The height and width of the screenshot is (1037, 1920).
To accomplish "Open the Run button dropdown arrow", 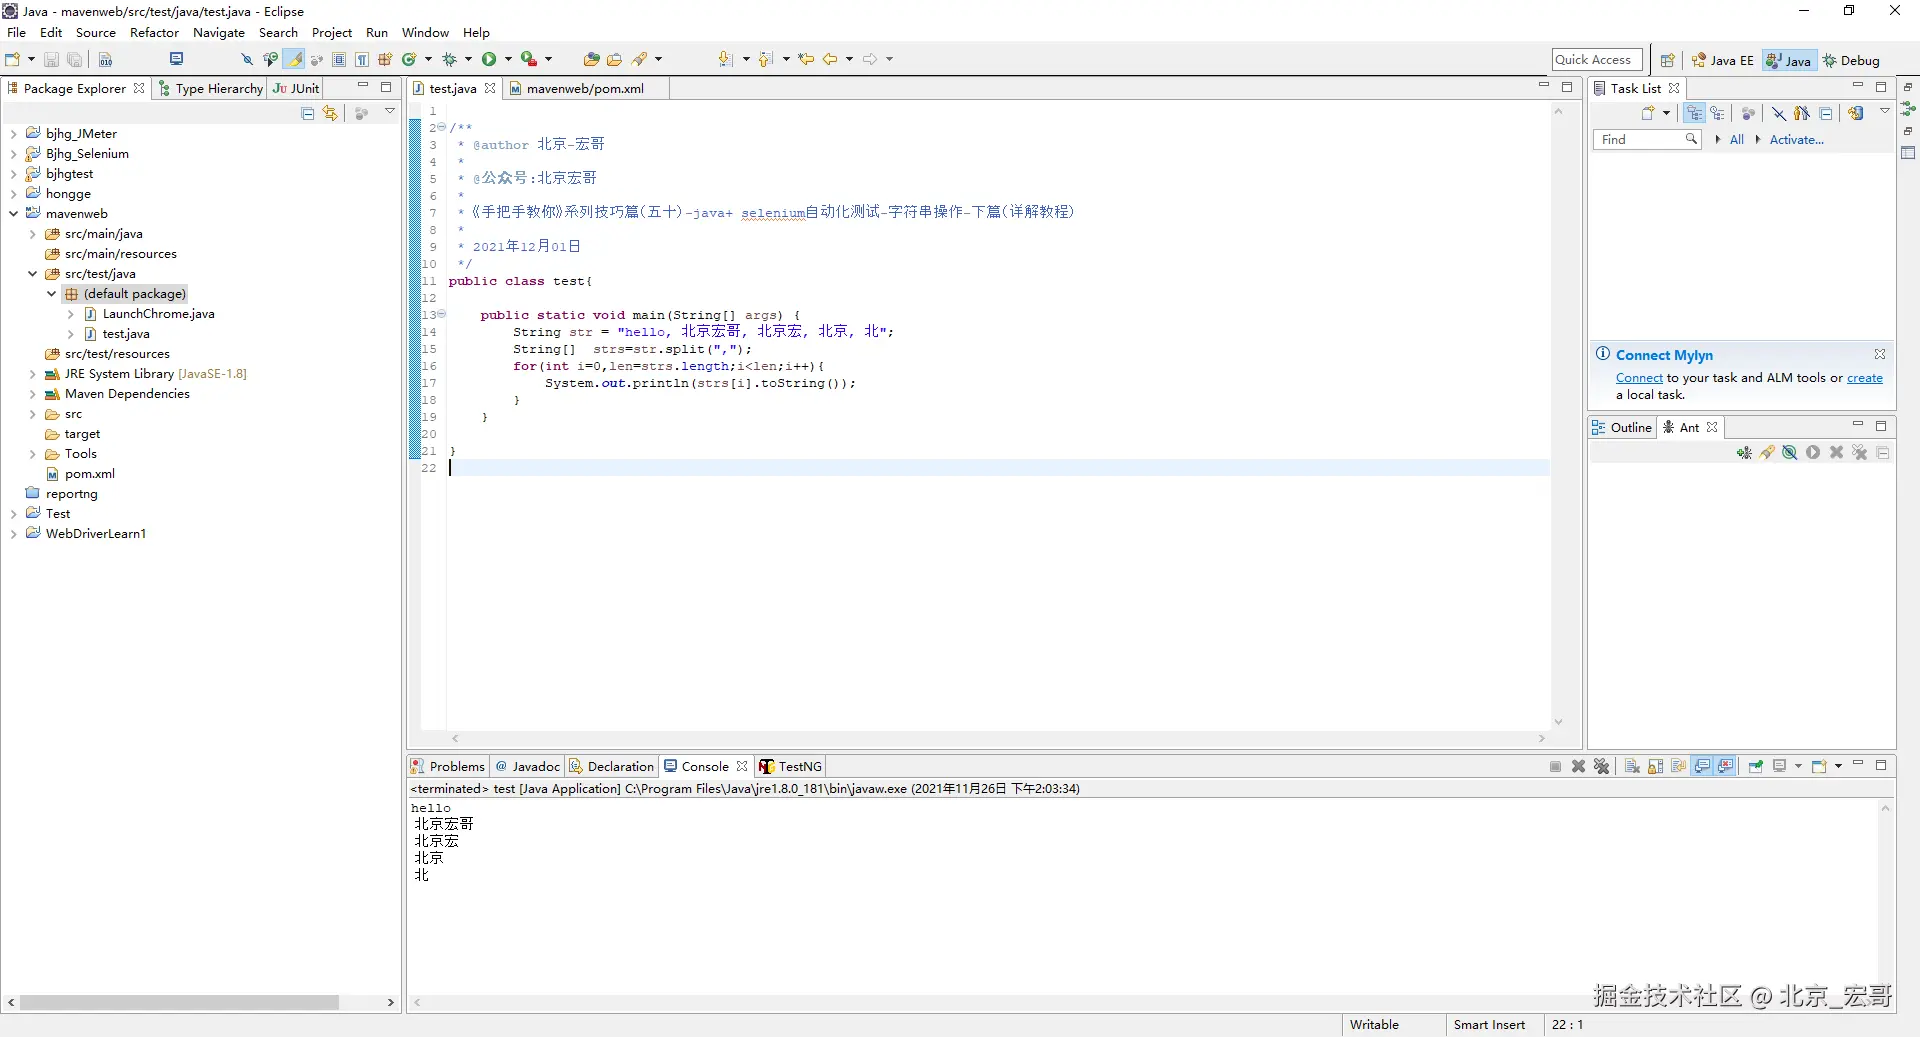I will (x=508, y=59).
